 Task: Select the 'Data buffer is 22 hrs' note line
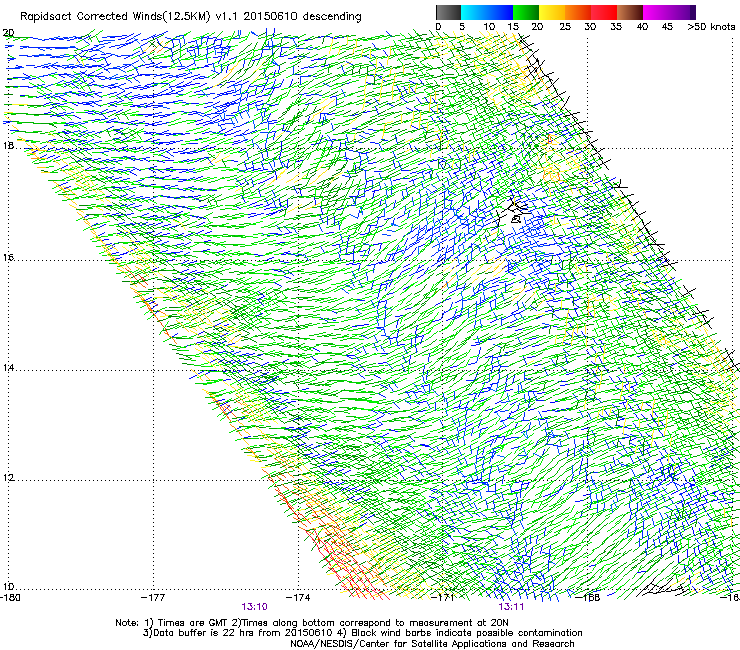click(x=362, y=633)
